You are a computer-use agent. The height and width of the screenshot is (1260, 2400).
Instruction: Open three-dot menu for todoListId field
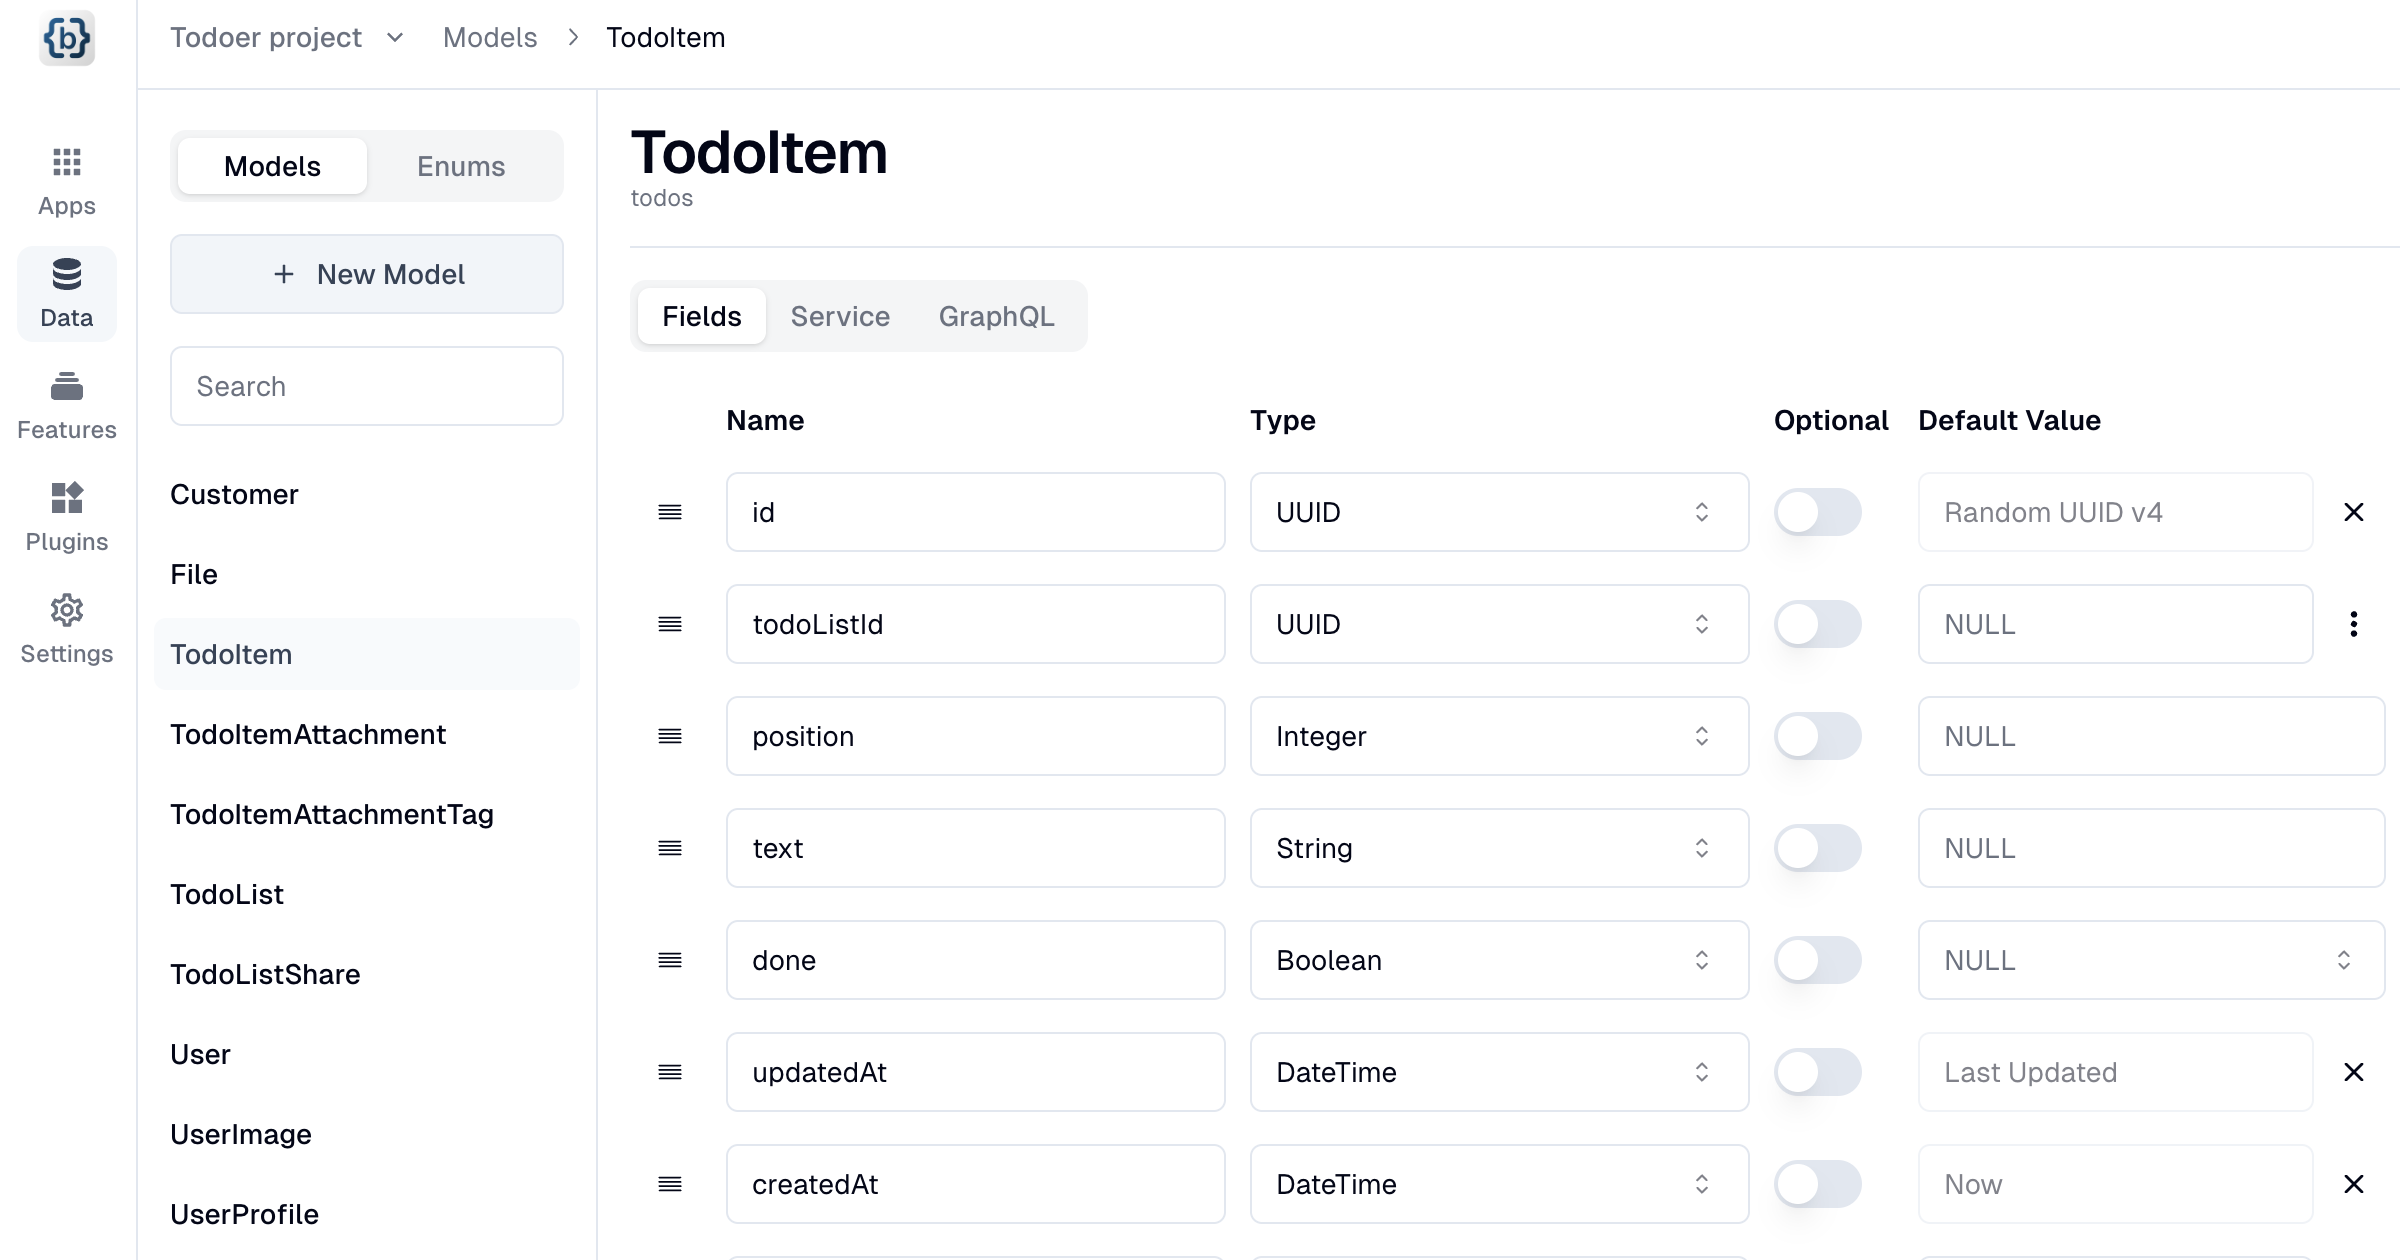[x=2353, y=625]
